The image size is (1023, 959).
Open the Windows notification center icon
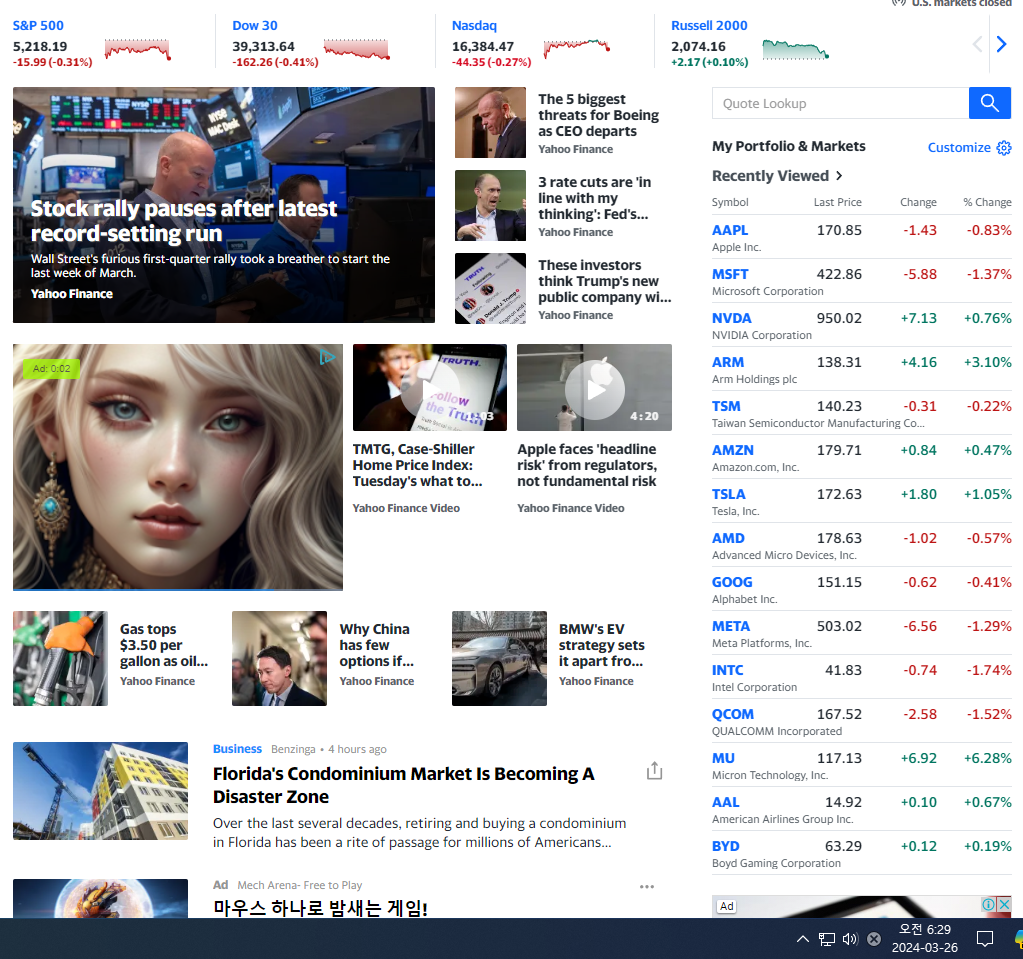coord(985,939)
